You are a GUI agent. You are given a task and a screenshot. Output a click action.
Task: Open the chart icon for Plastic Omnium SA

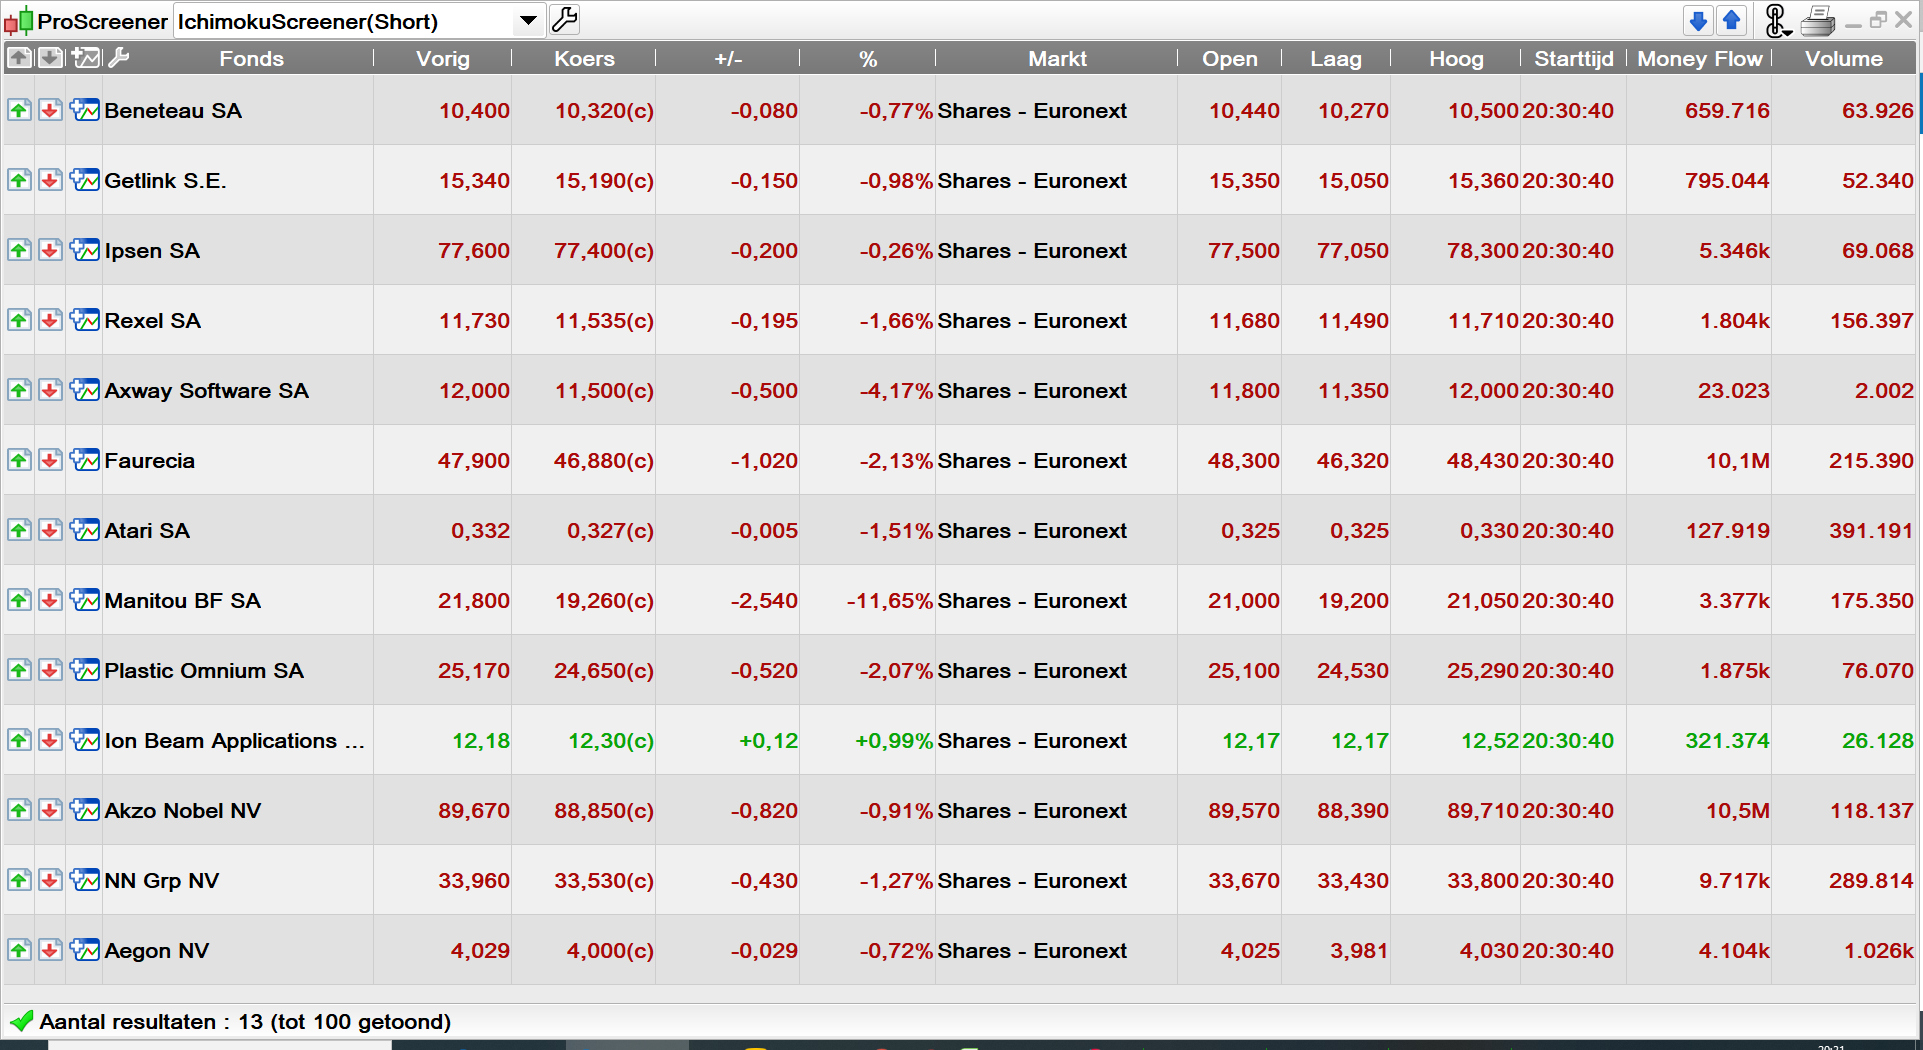[86, 670]
